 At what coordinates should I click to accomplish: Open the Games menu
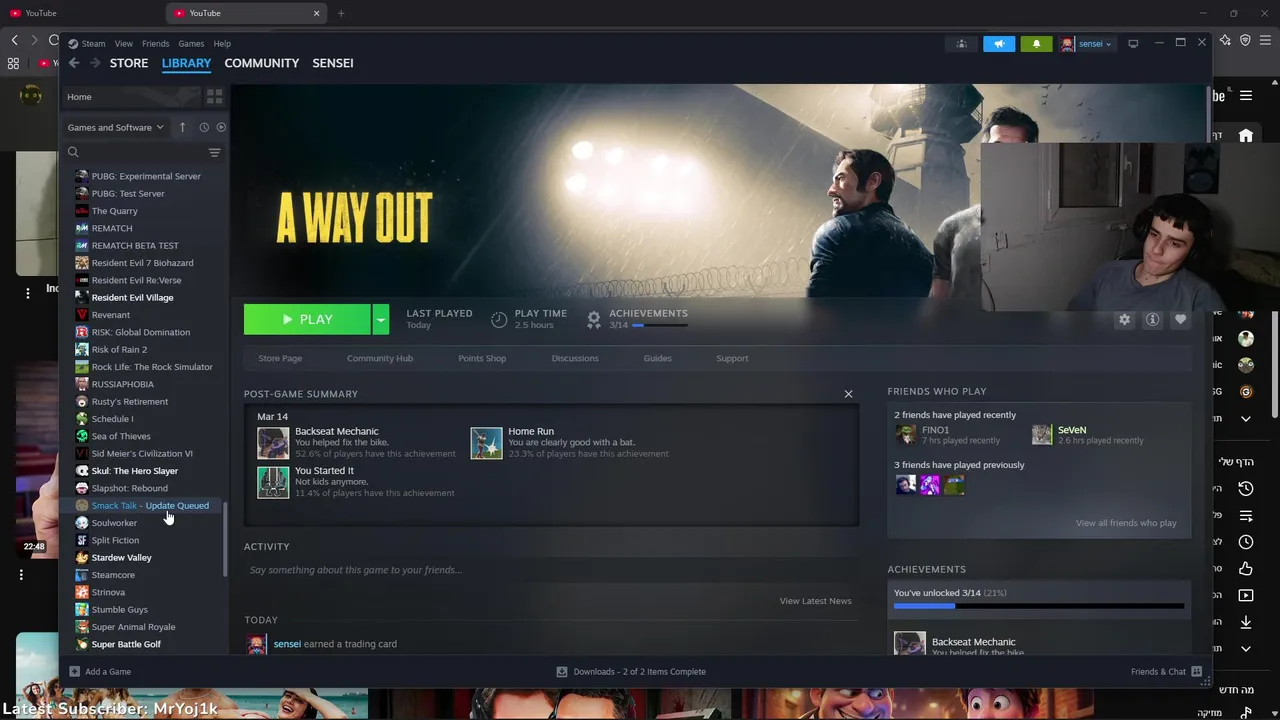[x=191, y=44]
